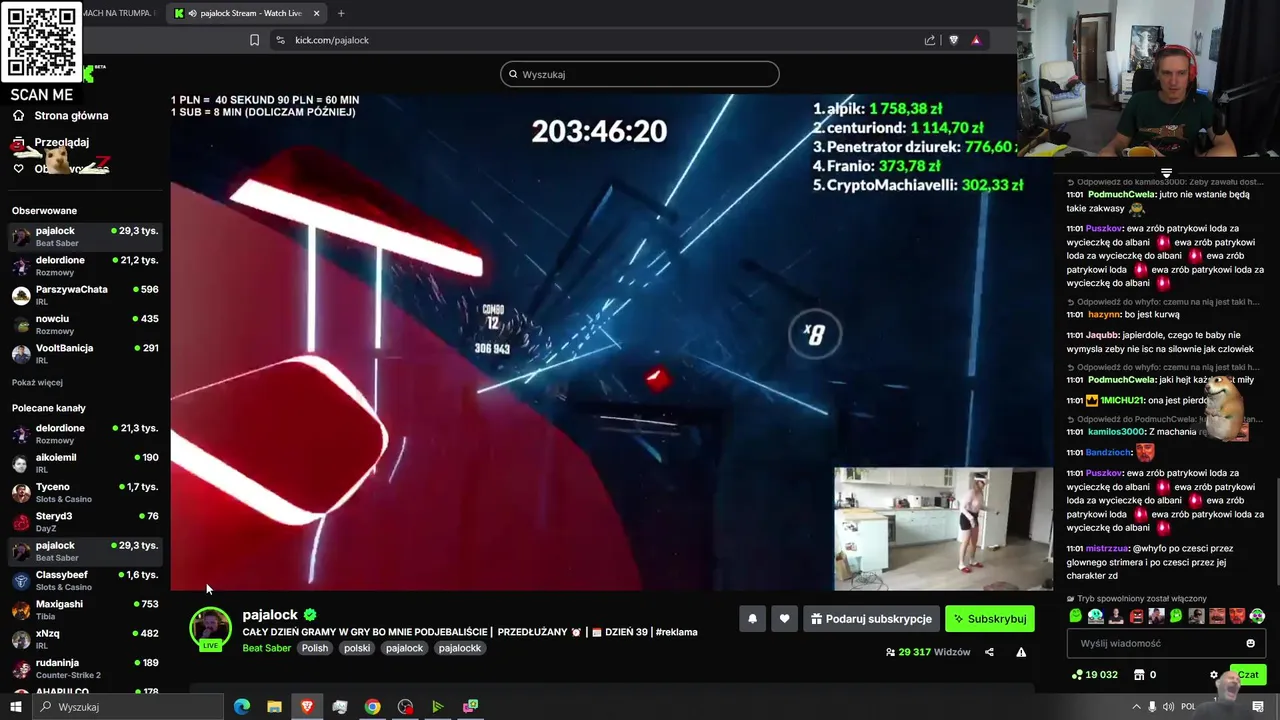This screenshot has width=1280, height=720.
Task: Show hidden system tray icons chevron
Action: pyautogui.click(x=1136, y=707)
